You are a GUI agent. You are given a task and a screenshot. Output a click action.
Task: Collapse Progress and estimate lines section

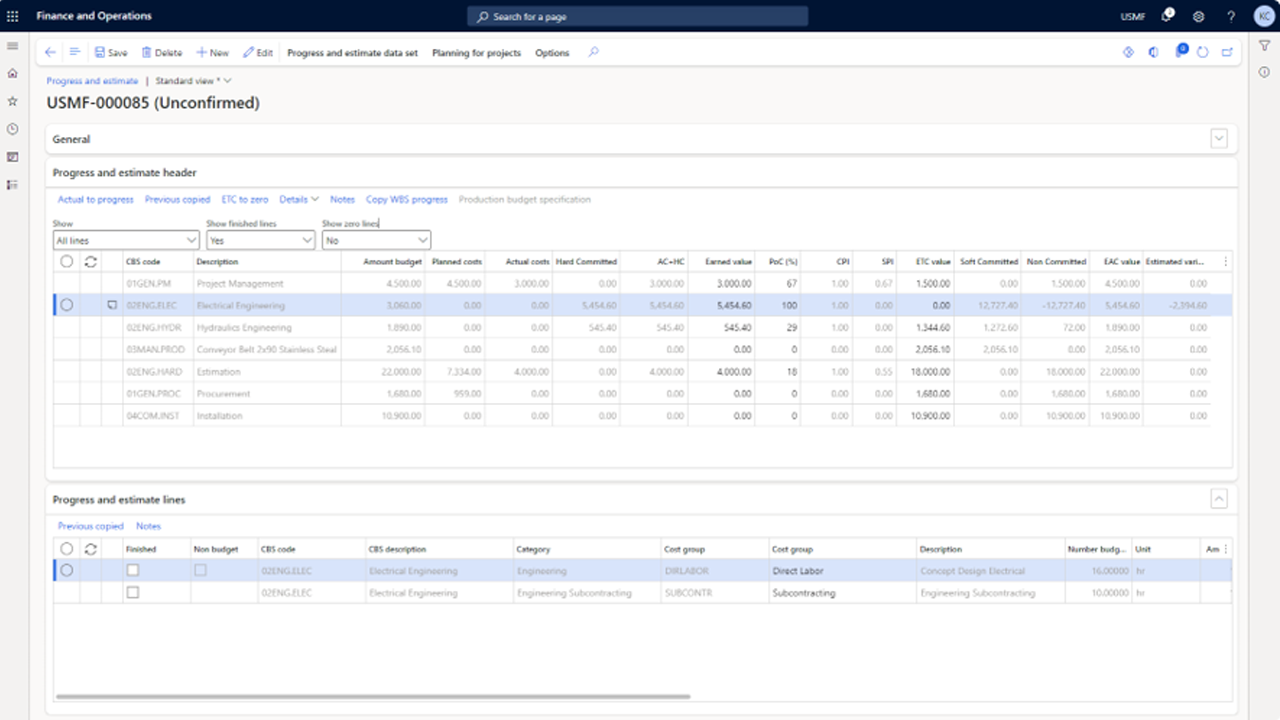(x=1219, y=499)
